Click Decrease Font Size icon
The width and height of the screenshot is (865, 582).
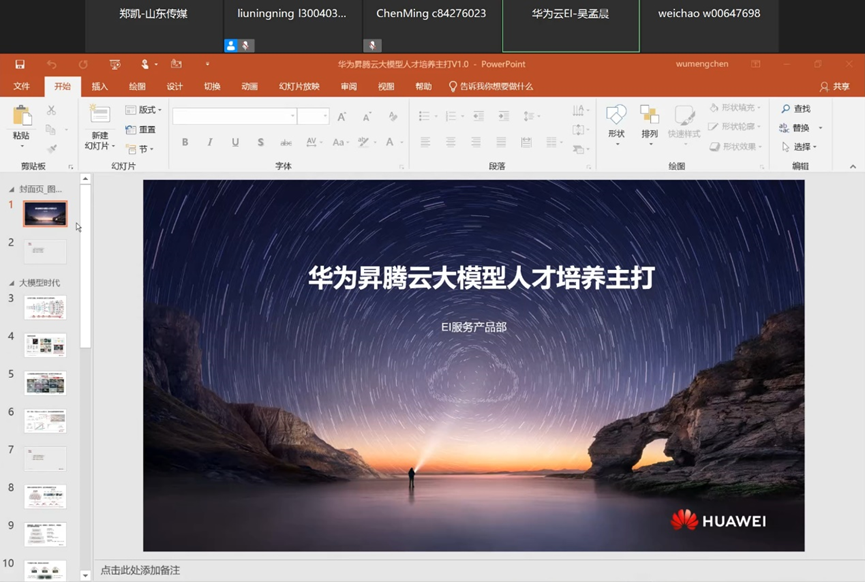pos(366,117)
